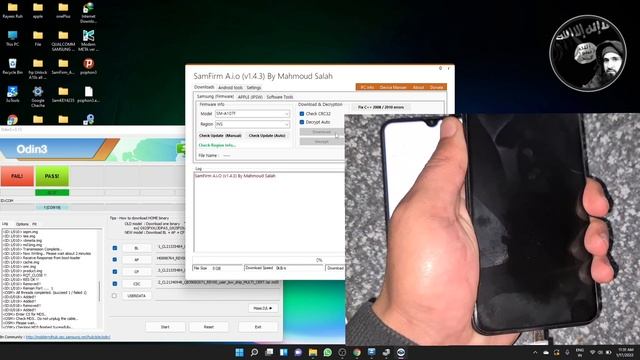Screen dimensions: 640x360
Task: Open File Explorer from taskbar
Action: [x=313, y=352]
